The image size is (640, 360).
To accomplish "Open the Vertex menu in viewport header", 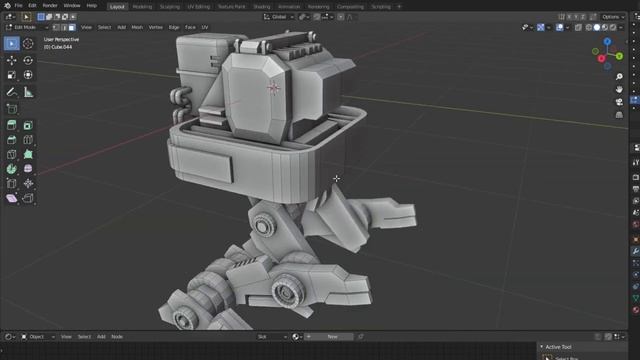I will (156, 27).
